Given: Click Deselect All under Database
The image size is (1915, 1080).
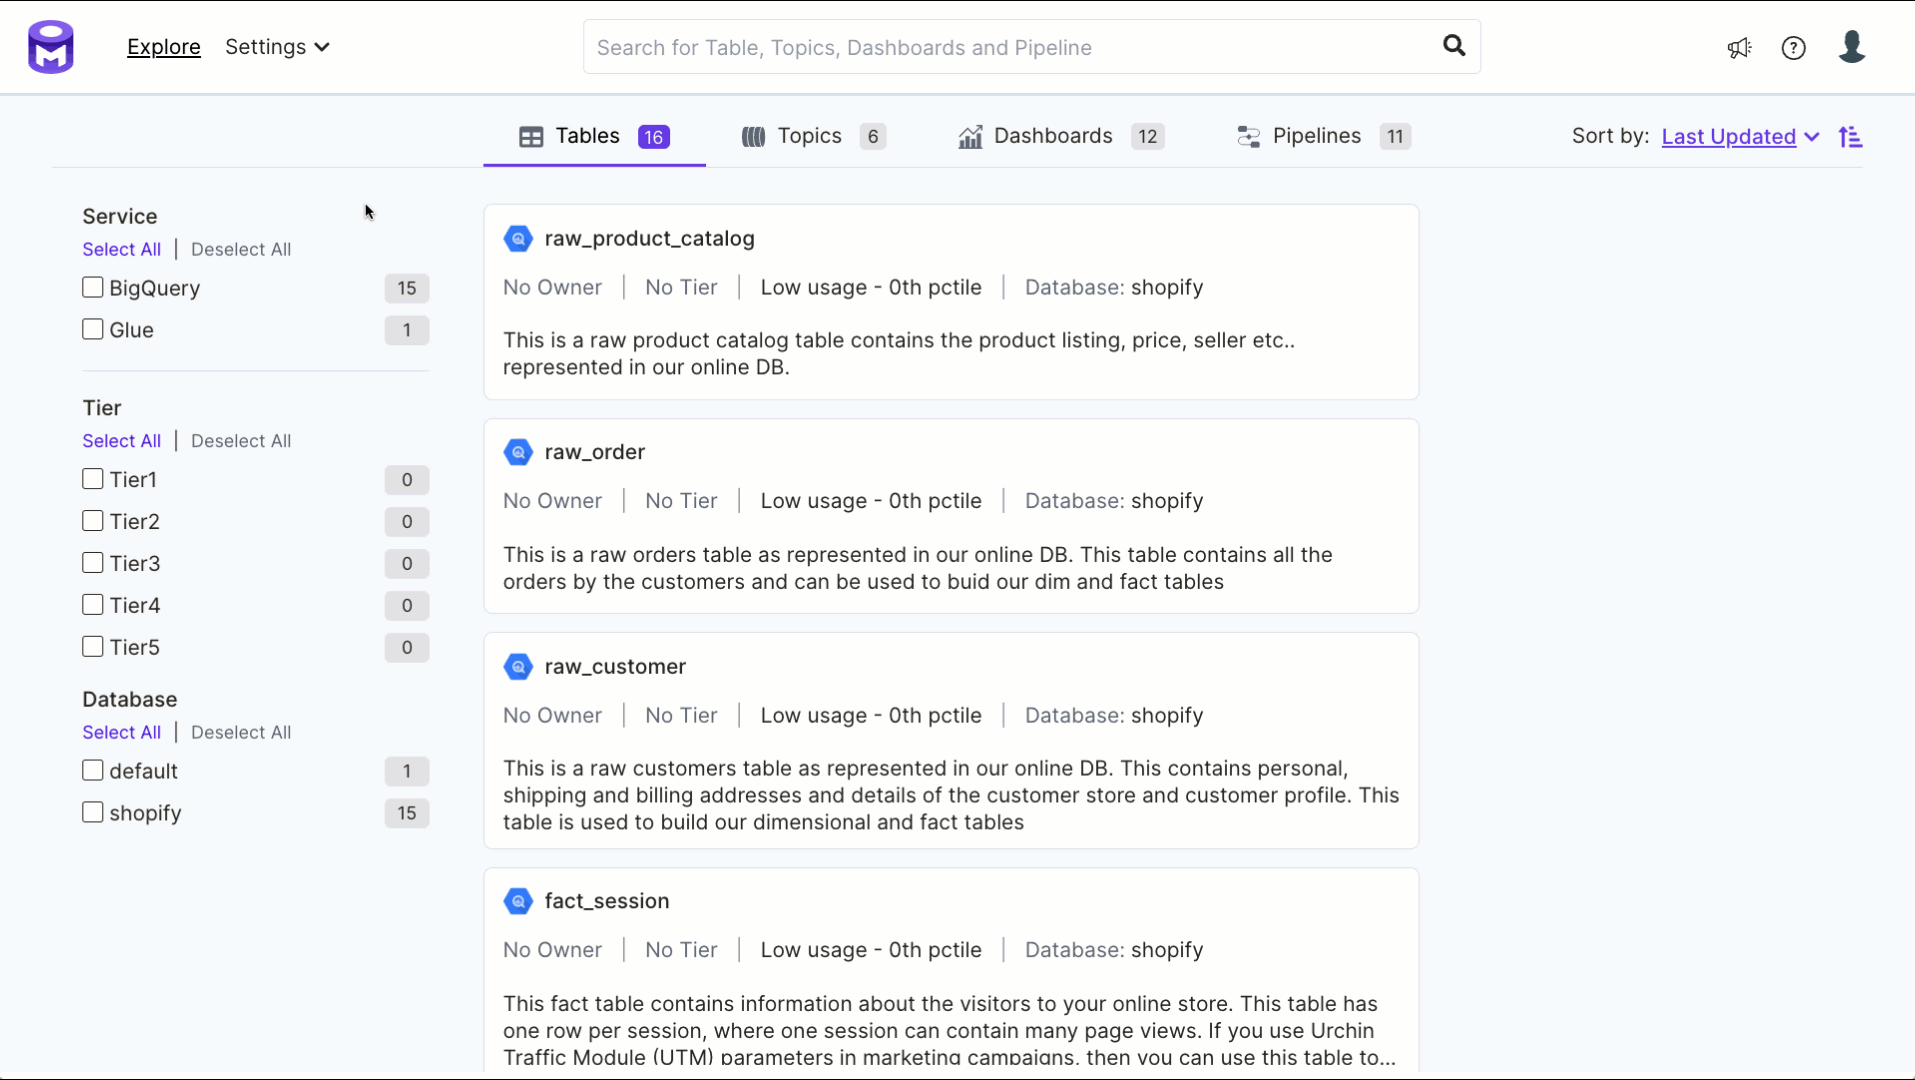Looking at the screenshot, I should [x=241, y=733].
